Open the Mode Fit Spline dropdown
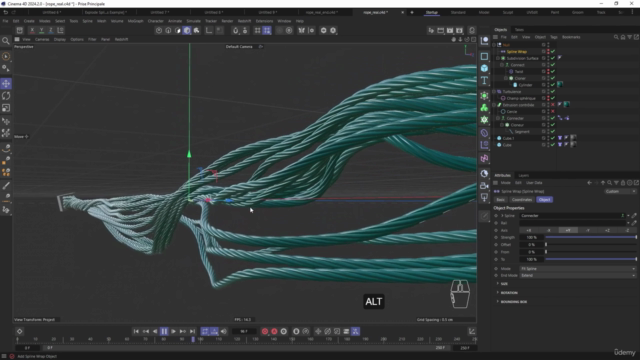 [x=578, y=269]
